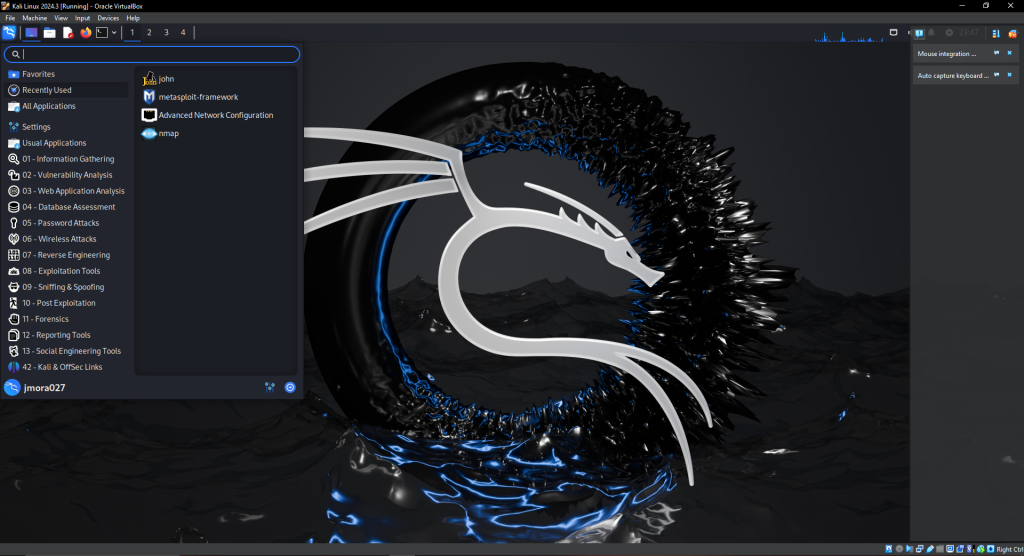Open the file manager from the panel
The width and height of the screenshot is (1024, 556).
(50, 32)
